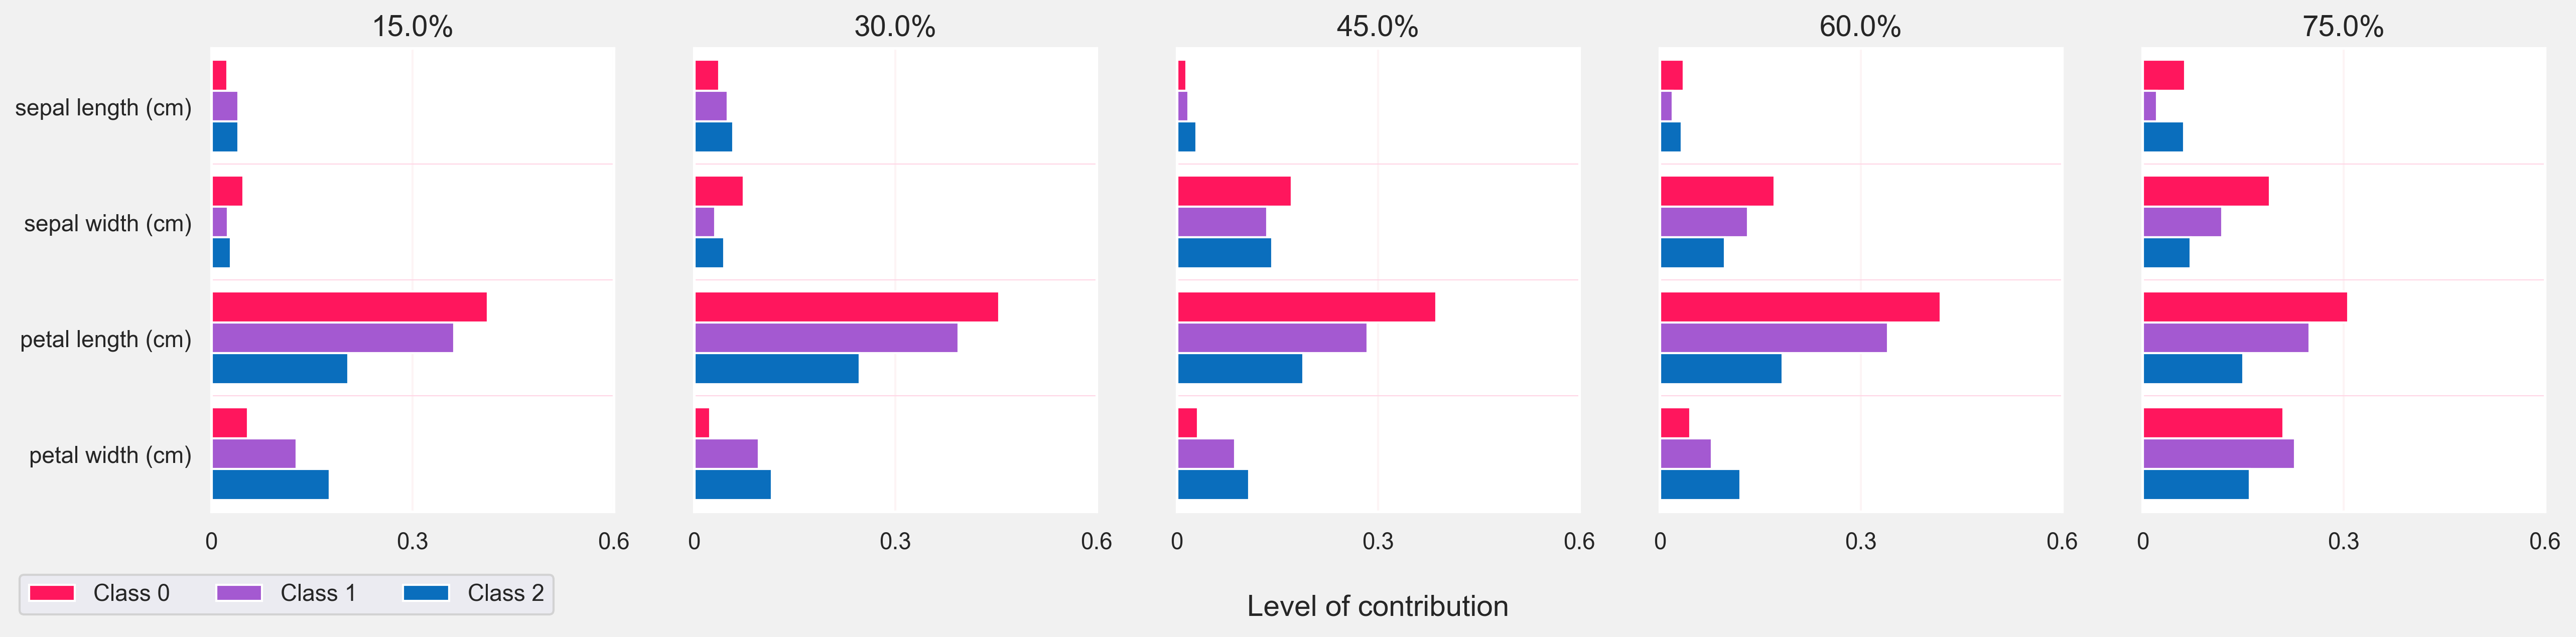Pick Class 0 sepal width bar in 60.0% chart
Image resolution: width=2576 pixels, height=637 pixels.
[1717, 191]
